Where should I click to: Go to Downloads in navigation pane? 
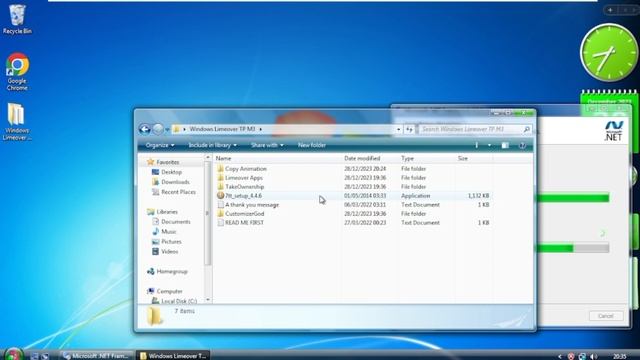click(171, 182)
